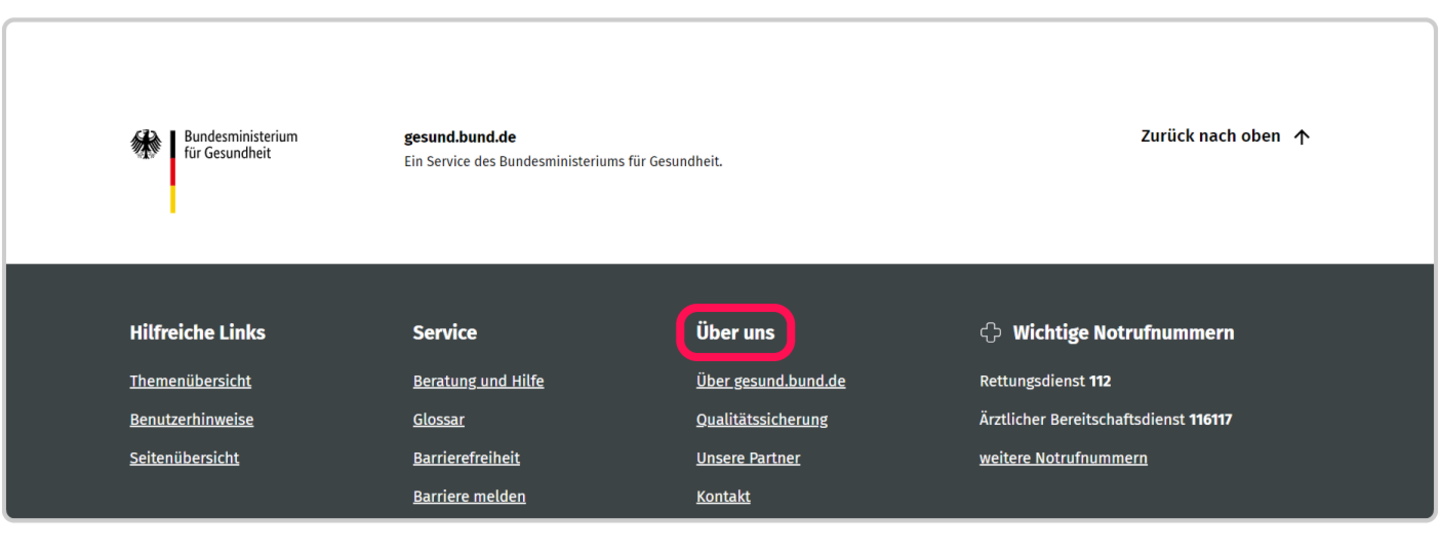Click the medical cross icon beside Notrufnummern

(990, 333)
